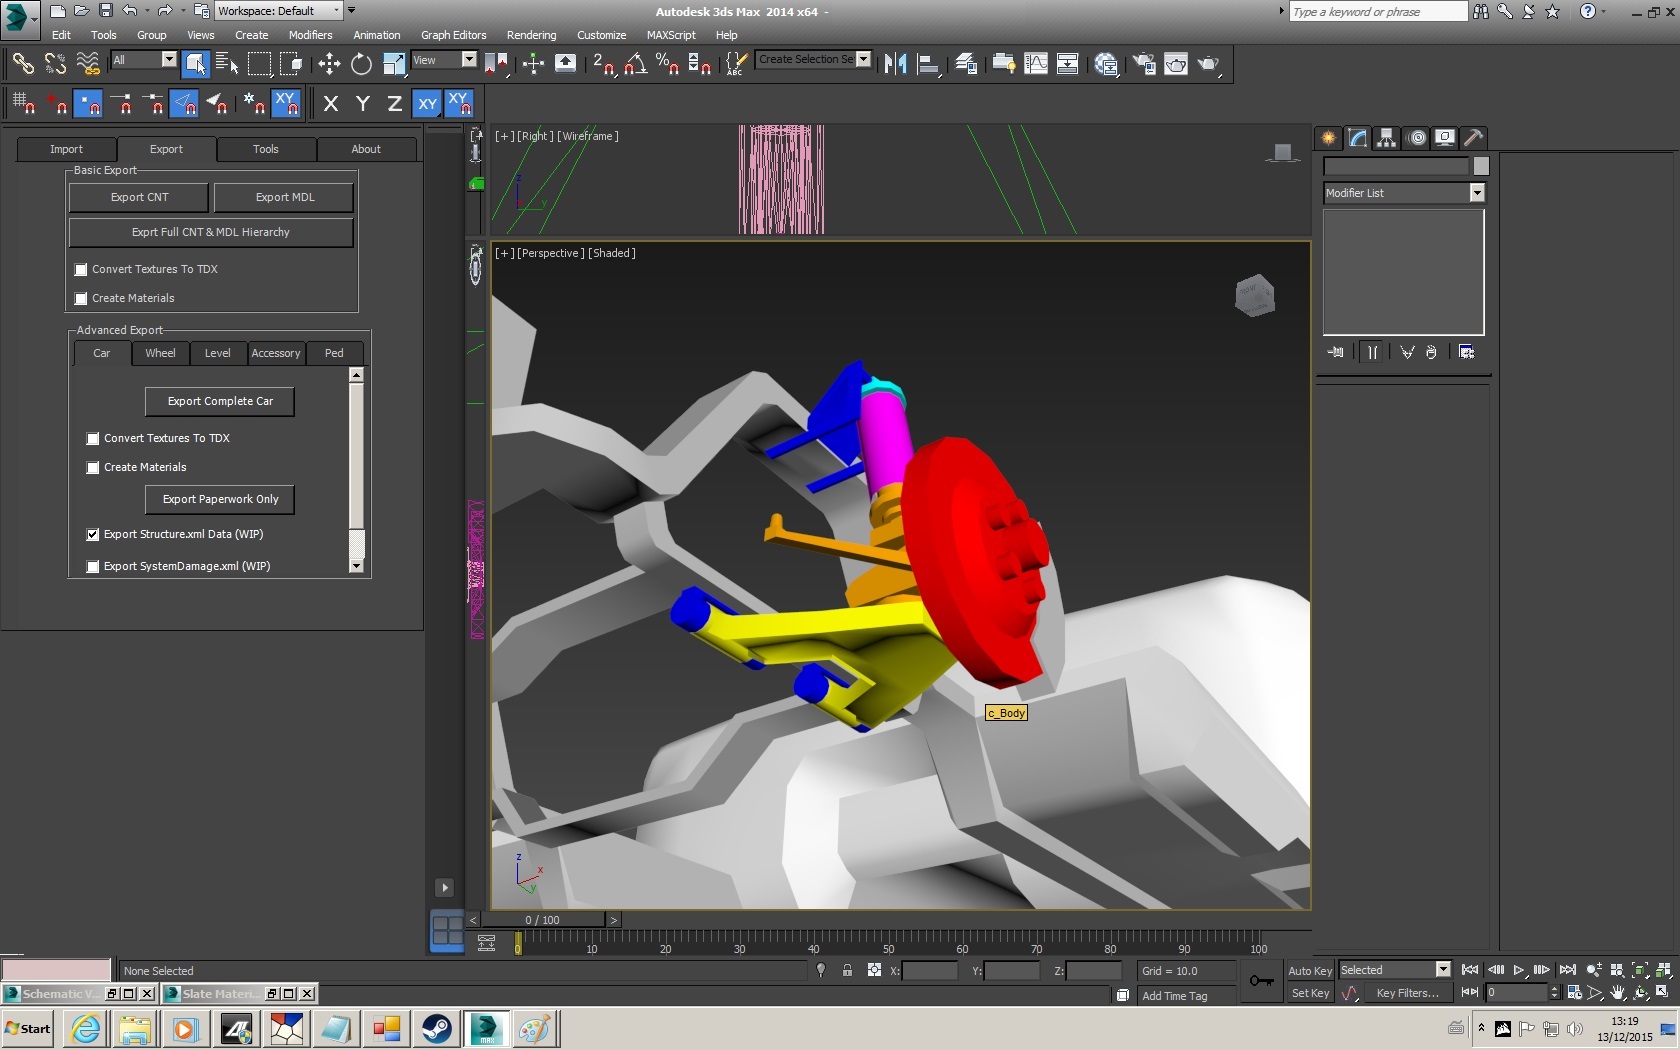Activate the Select and Rotate tool

click(361, 64)
